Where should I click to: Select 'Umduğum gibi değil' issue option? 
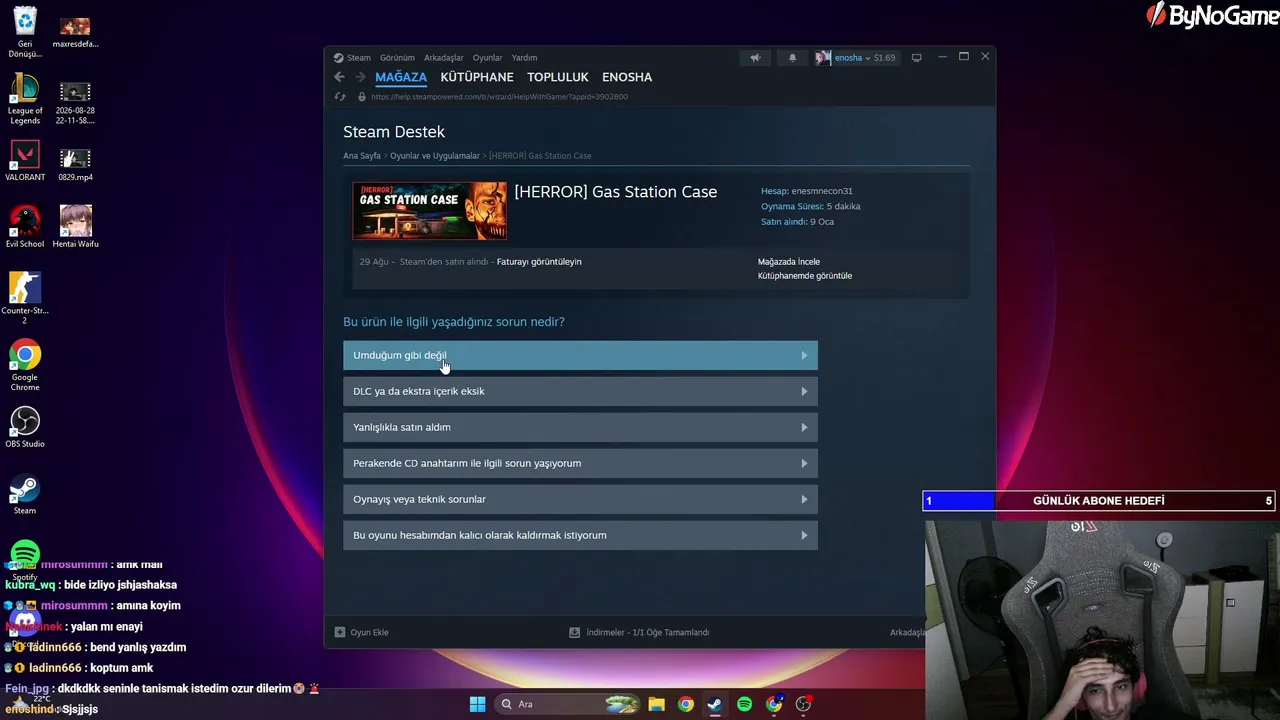(580, 355)
